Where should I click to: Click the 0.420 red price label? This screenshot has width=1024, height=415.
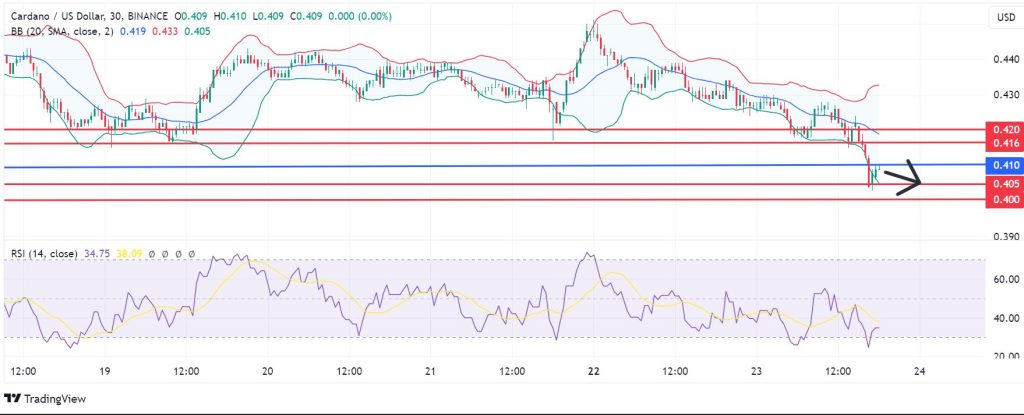click(x=1003, y=129)
